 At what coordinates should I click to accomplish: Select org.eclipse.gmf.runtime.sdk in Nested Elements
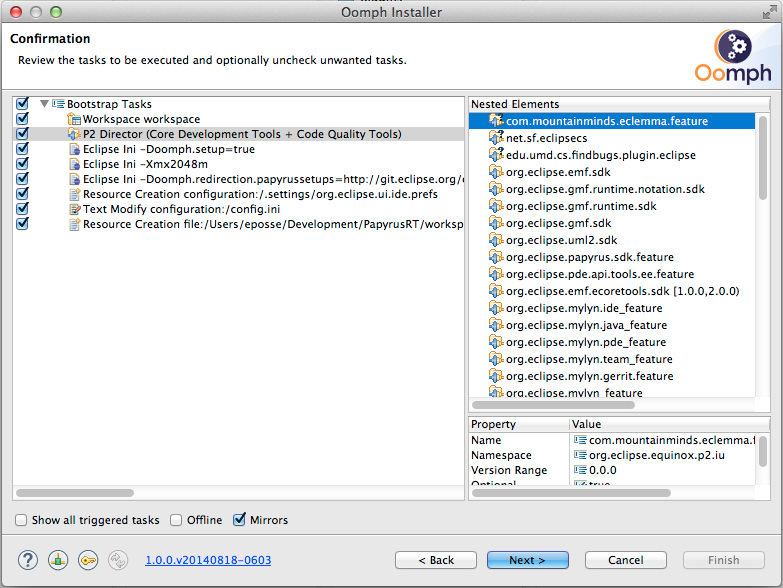[x=581, y=206]
